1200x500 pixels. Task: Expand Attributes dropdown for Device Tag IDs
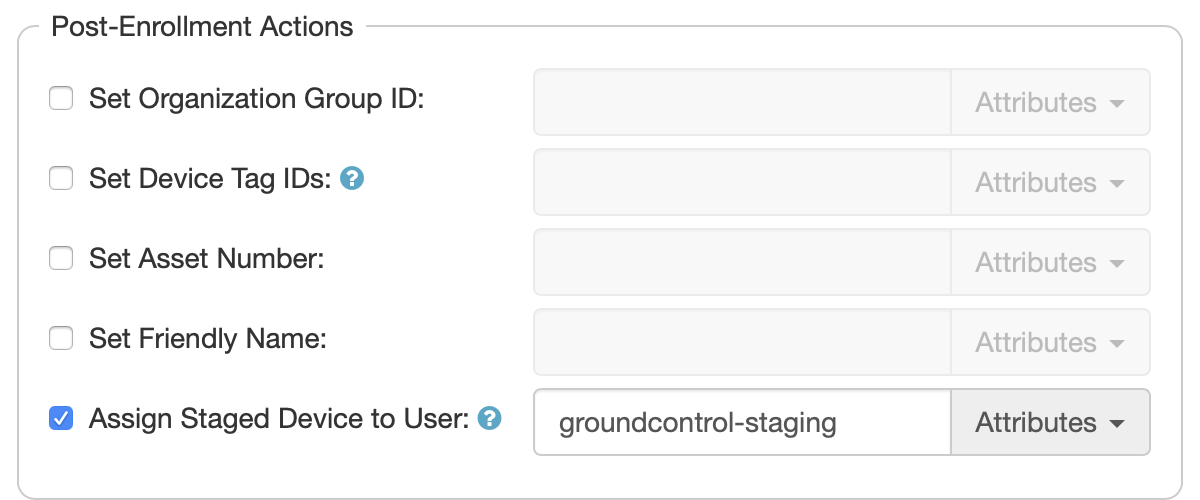coord(1050,182)
